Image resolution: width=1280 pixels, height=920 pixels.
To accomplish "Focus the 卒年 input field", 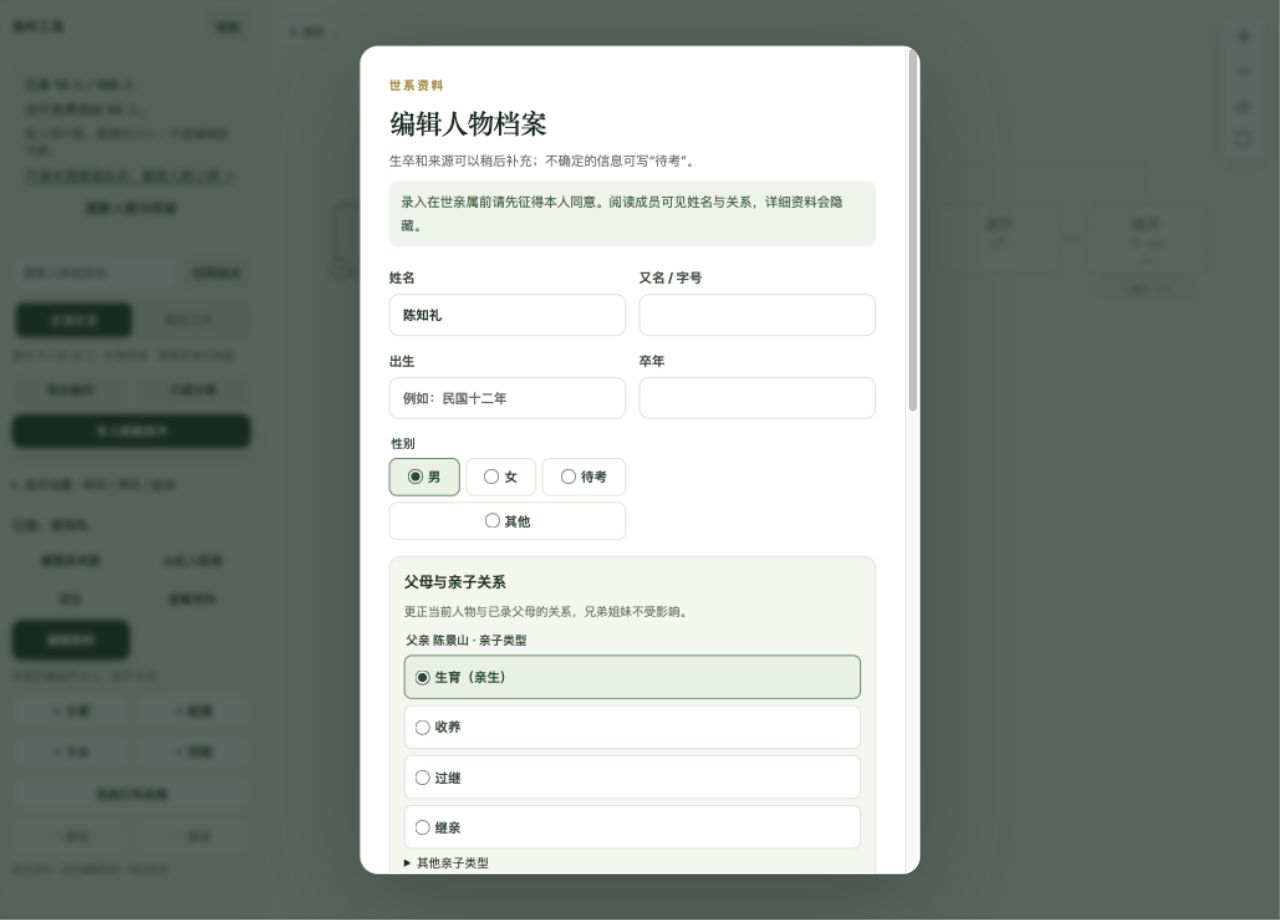I will [x=757, y=398].
